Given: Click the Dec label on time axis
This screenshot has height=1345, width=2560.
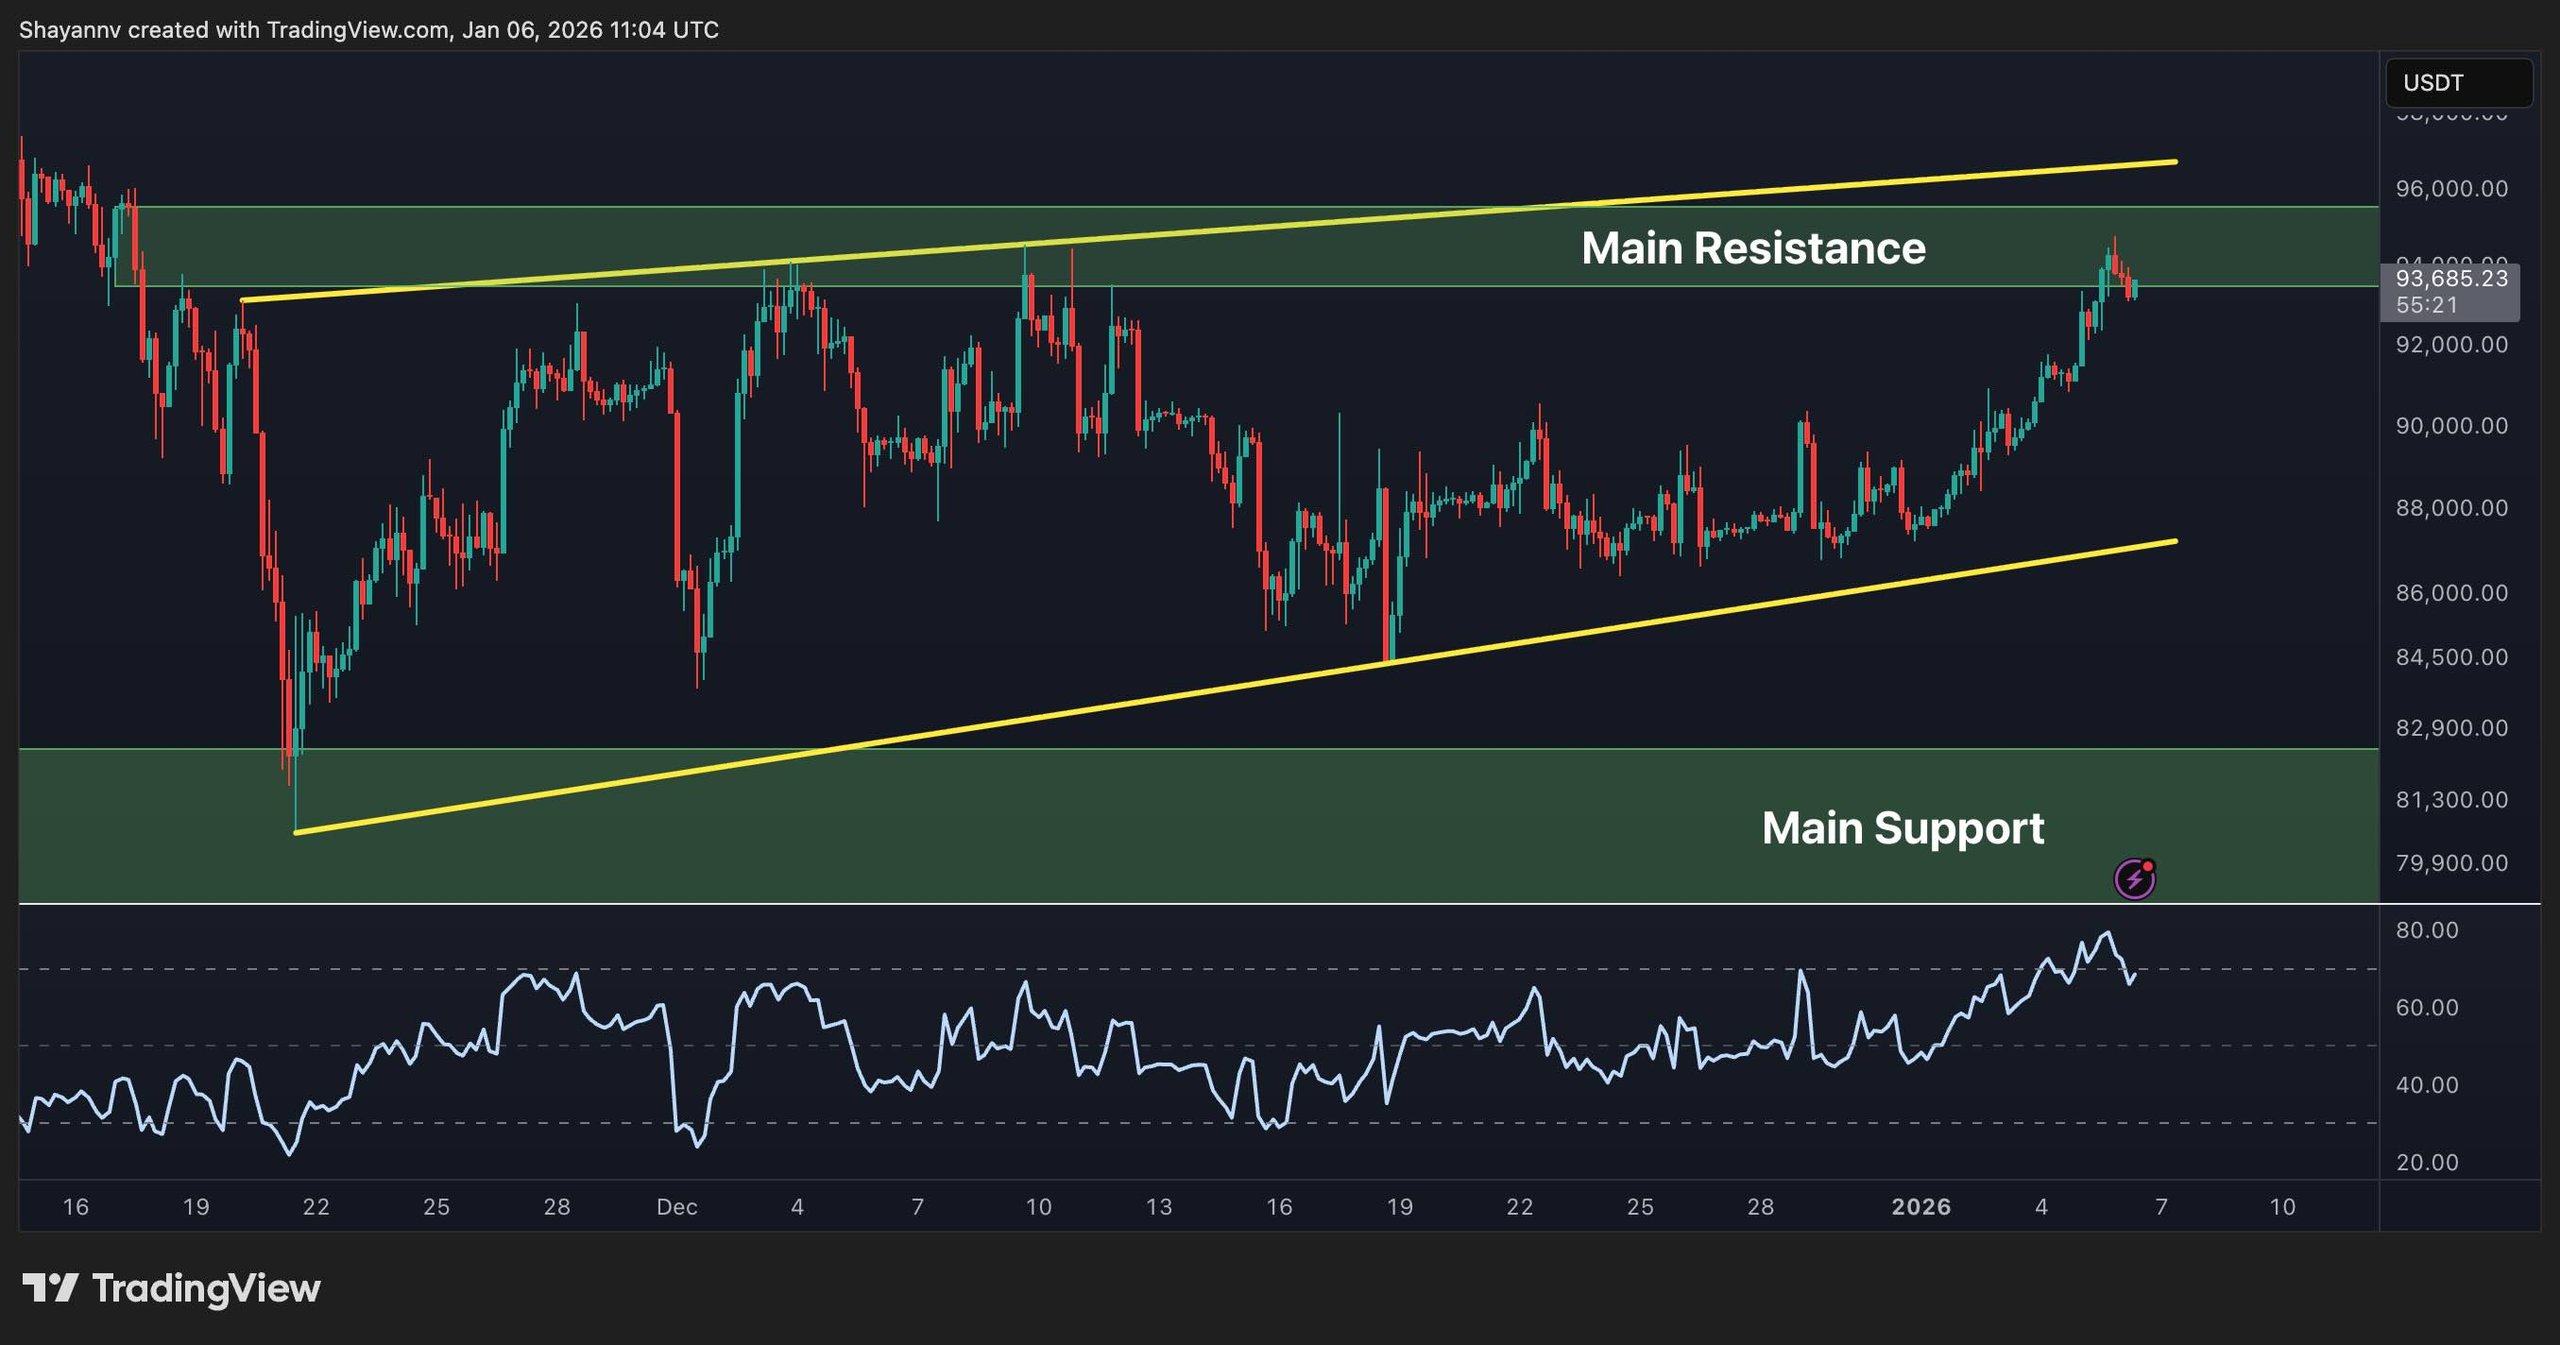Looking at the screenshot, I should [x=677, y=1207].
